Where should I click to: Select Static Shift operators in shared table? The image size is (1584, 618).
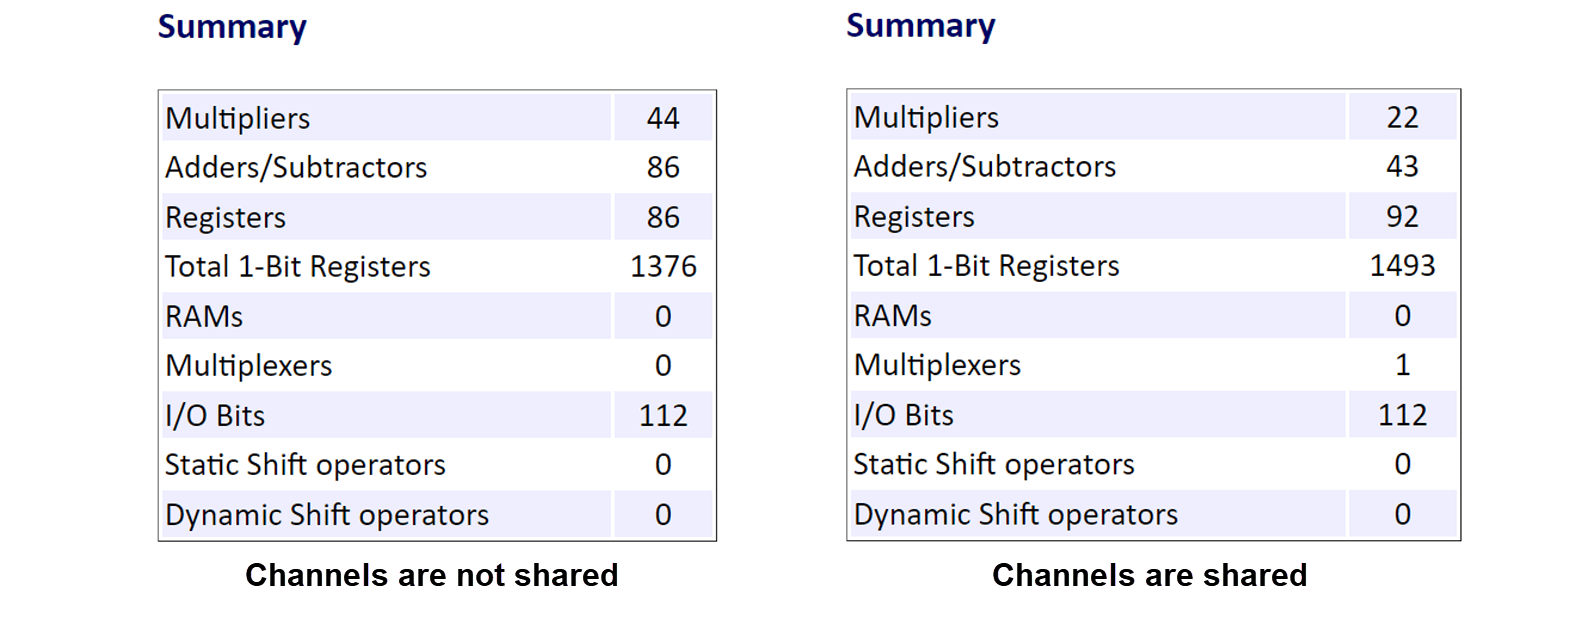(x=994, y=464)
